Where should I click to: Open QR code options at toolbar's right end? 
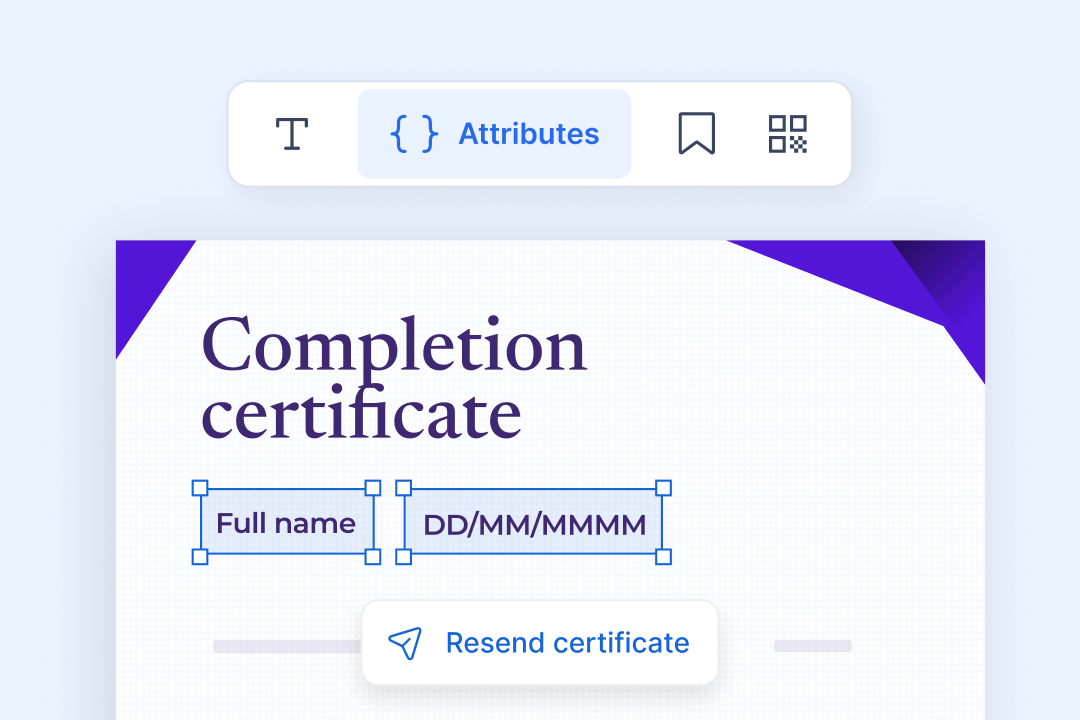point(787,133)
